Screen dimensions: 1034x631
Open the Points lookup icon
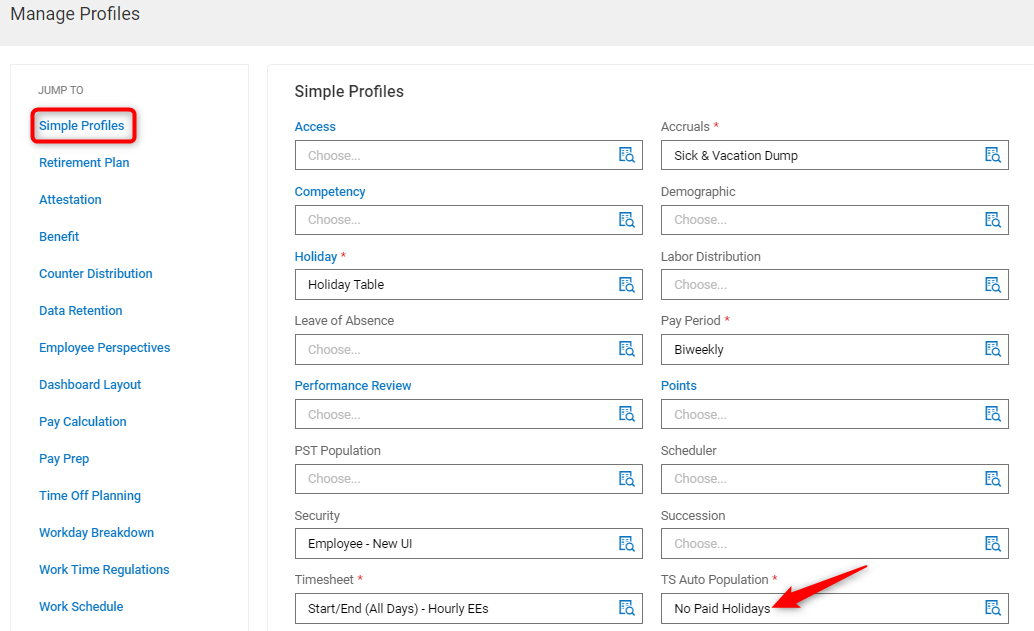[992, 413]
